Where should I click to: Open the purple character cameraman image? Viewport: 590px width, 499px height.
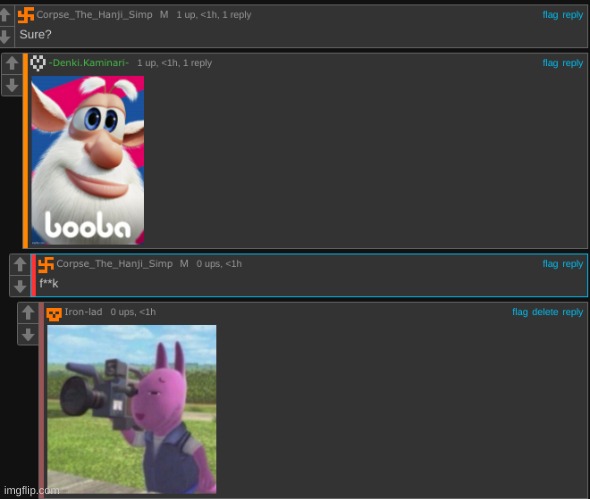click(132, 409)
